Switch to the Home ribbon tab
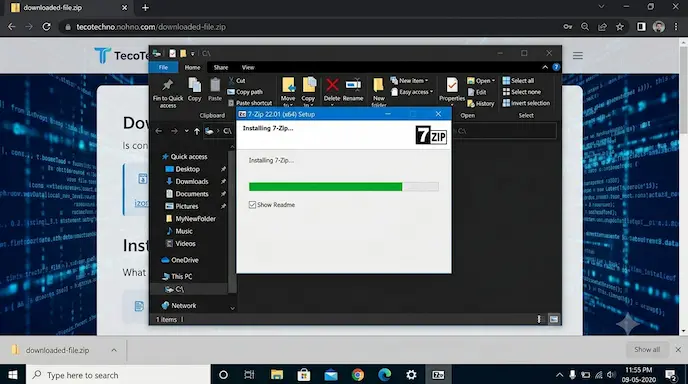The image size is (688, 384). [192, 67]
